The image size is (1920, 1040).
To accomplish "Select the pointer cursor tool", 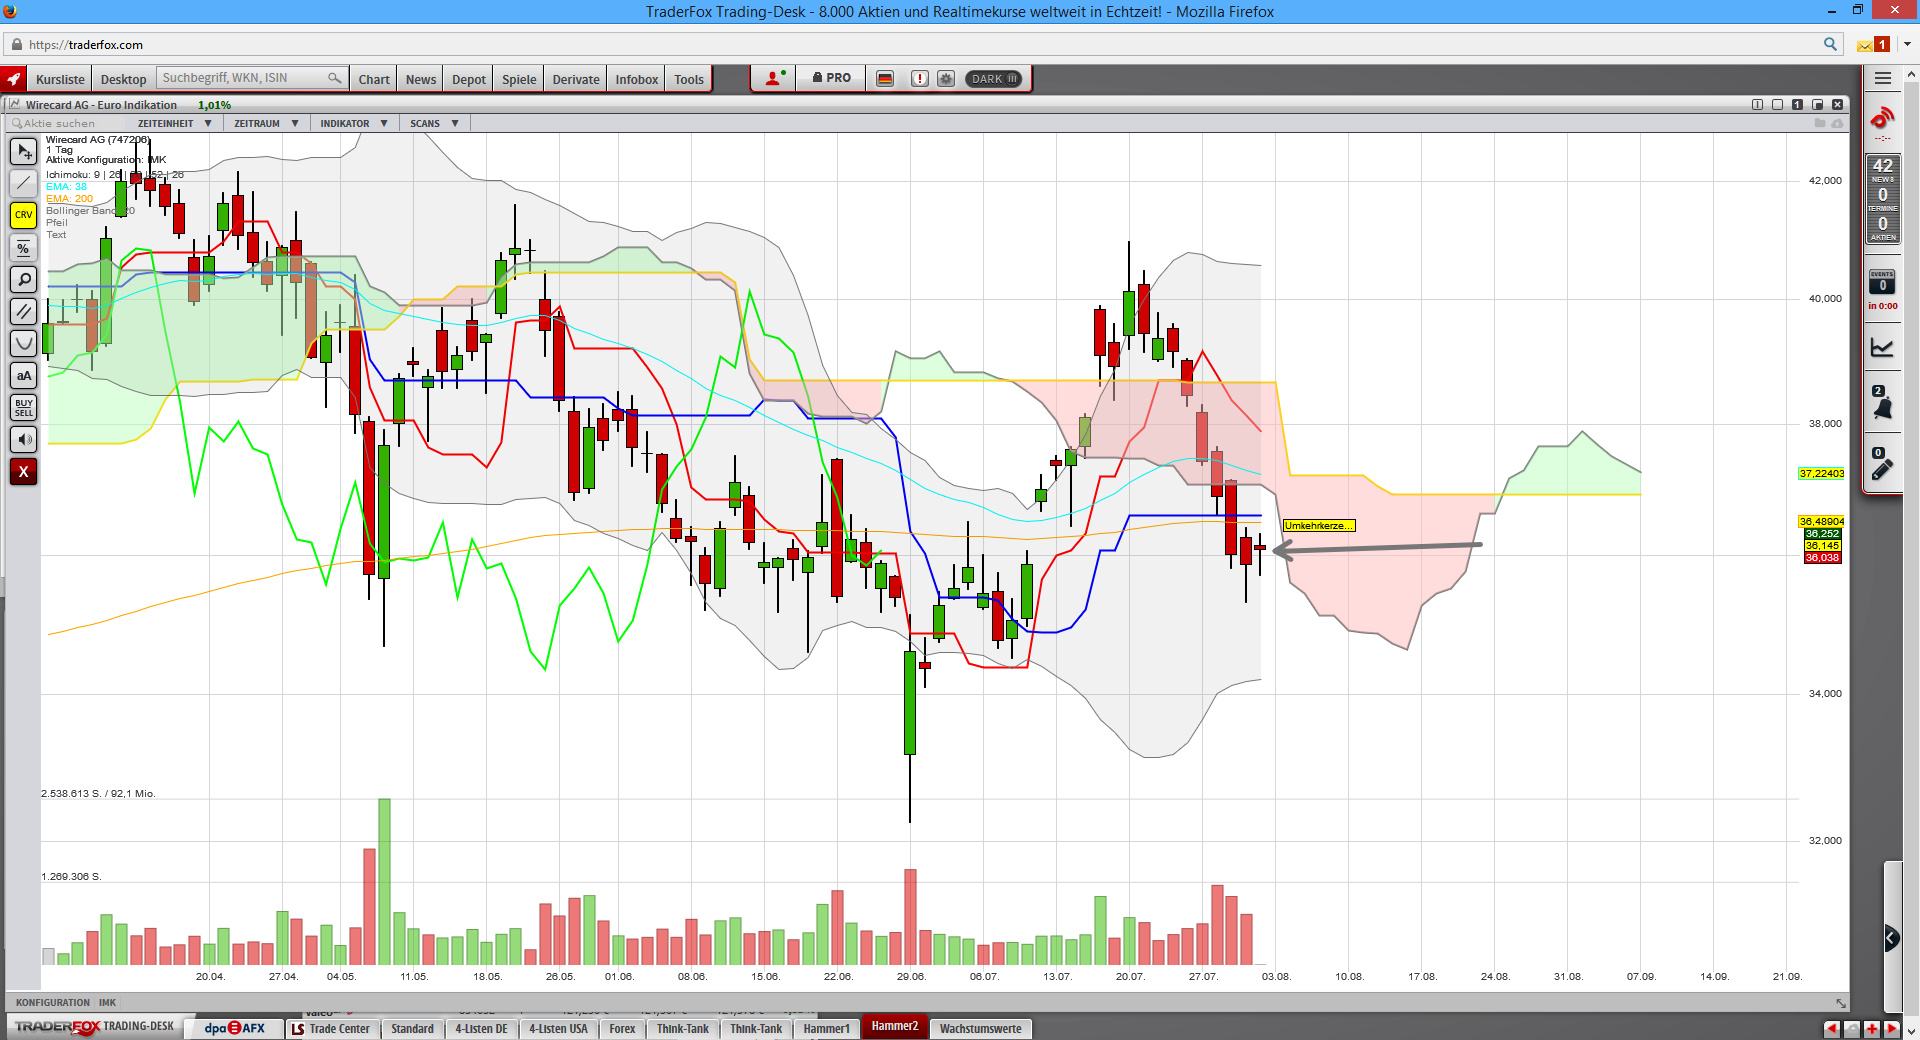I will 24,151.
